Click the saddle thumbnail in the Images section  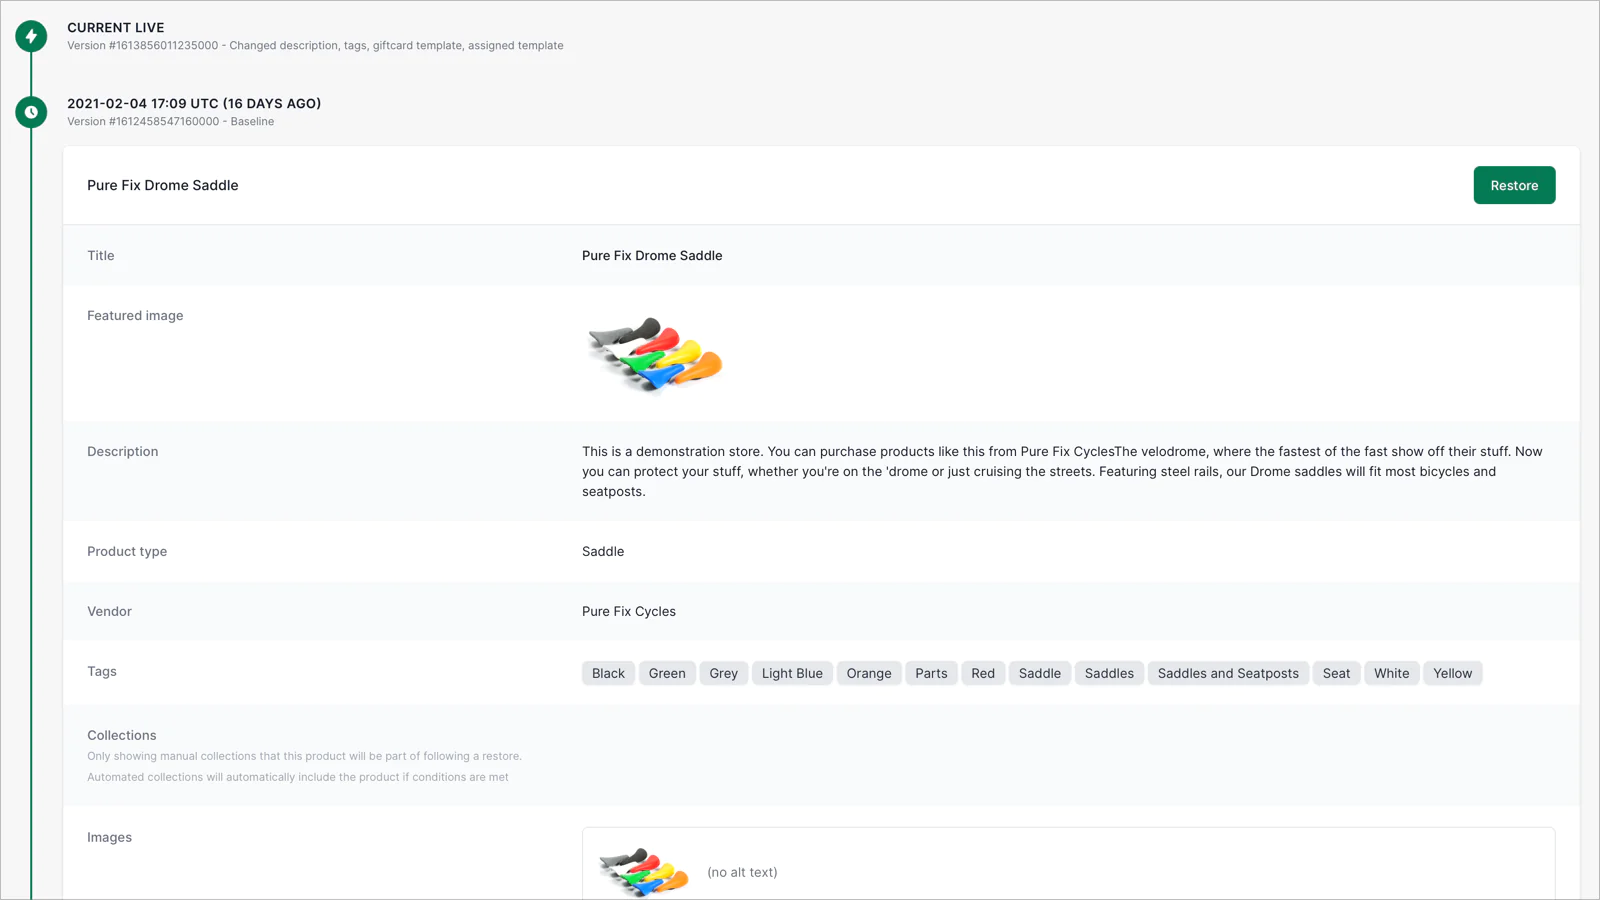644,872
